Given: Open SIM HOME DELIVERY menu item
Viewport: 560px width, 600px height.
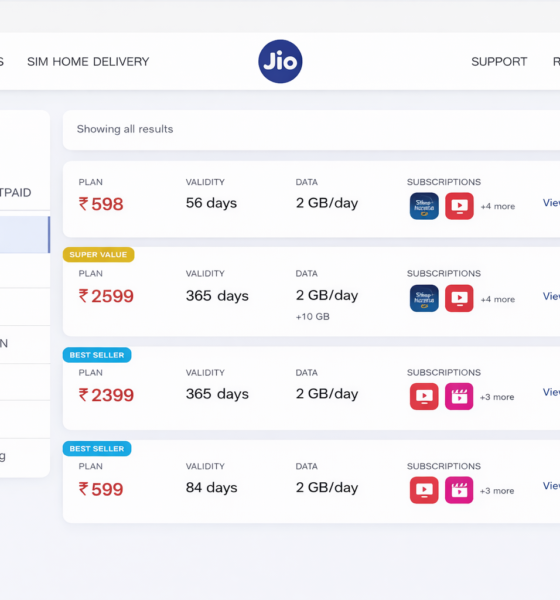Looking at the screenshot, I should pos(88,62).
